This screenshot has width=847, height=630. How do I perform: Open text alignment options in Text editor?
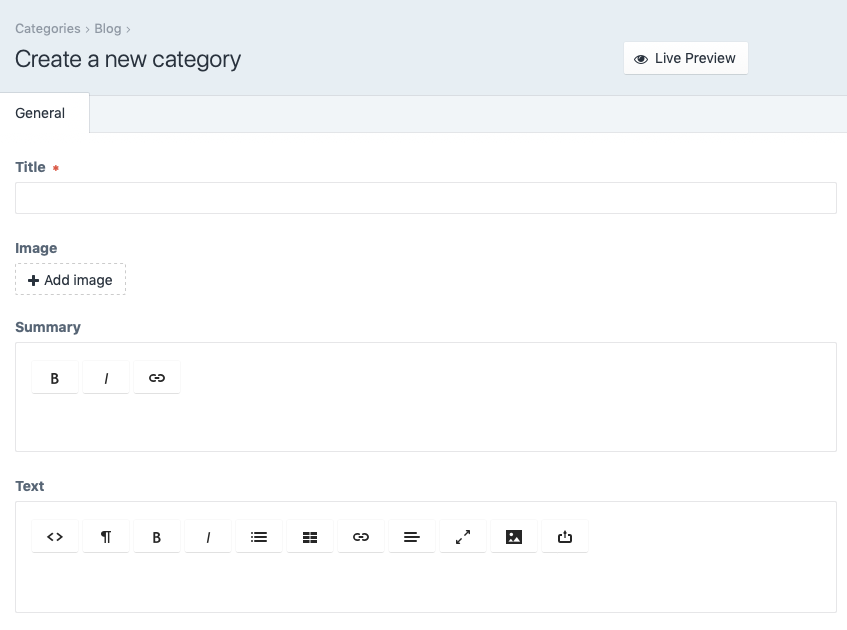[x=412, y=537]
